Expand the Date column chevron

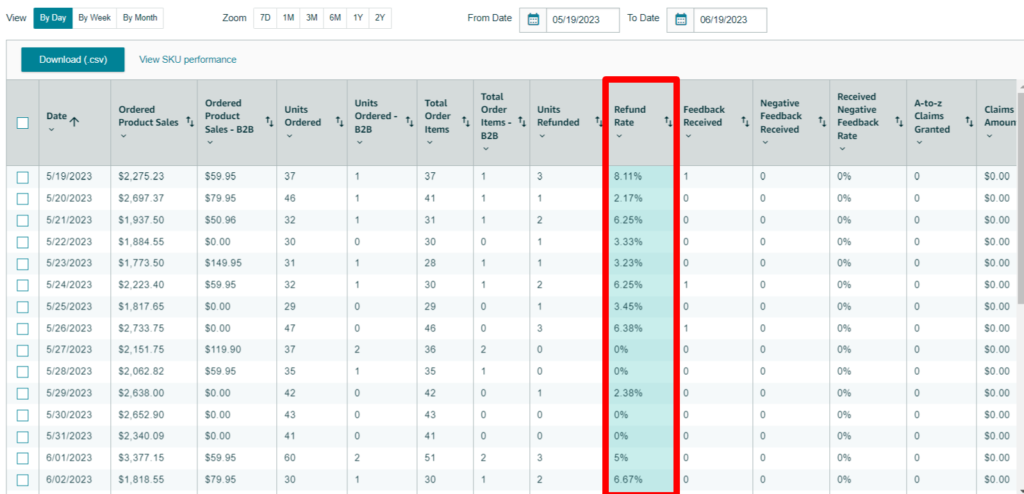(x=51, y=130)
